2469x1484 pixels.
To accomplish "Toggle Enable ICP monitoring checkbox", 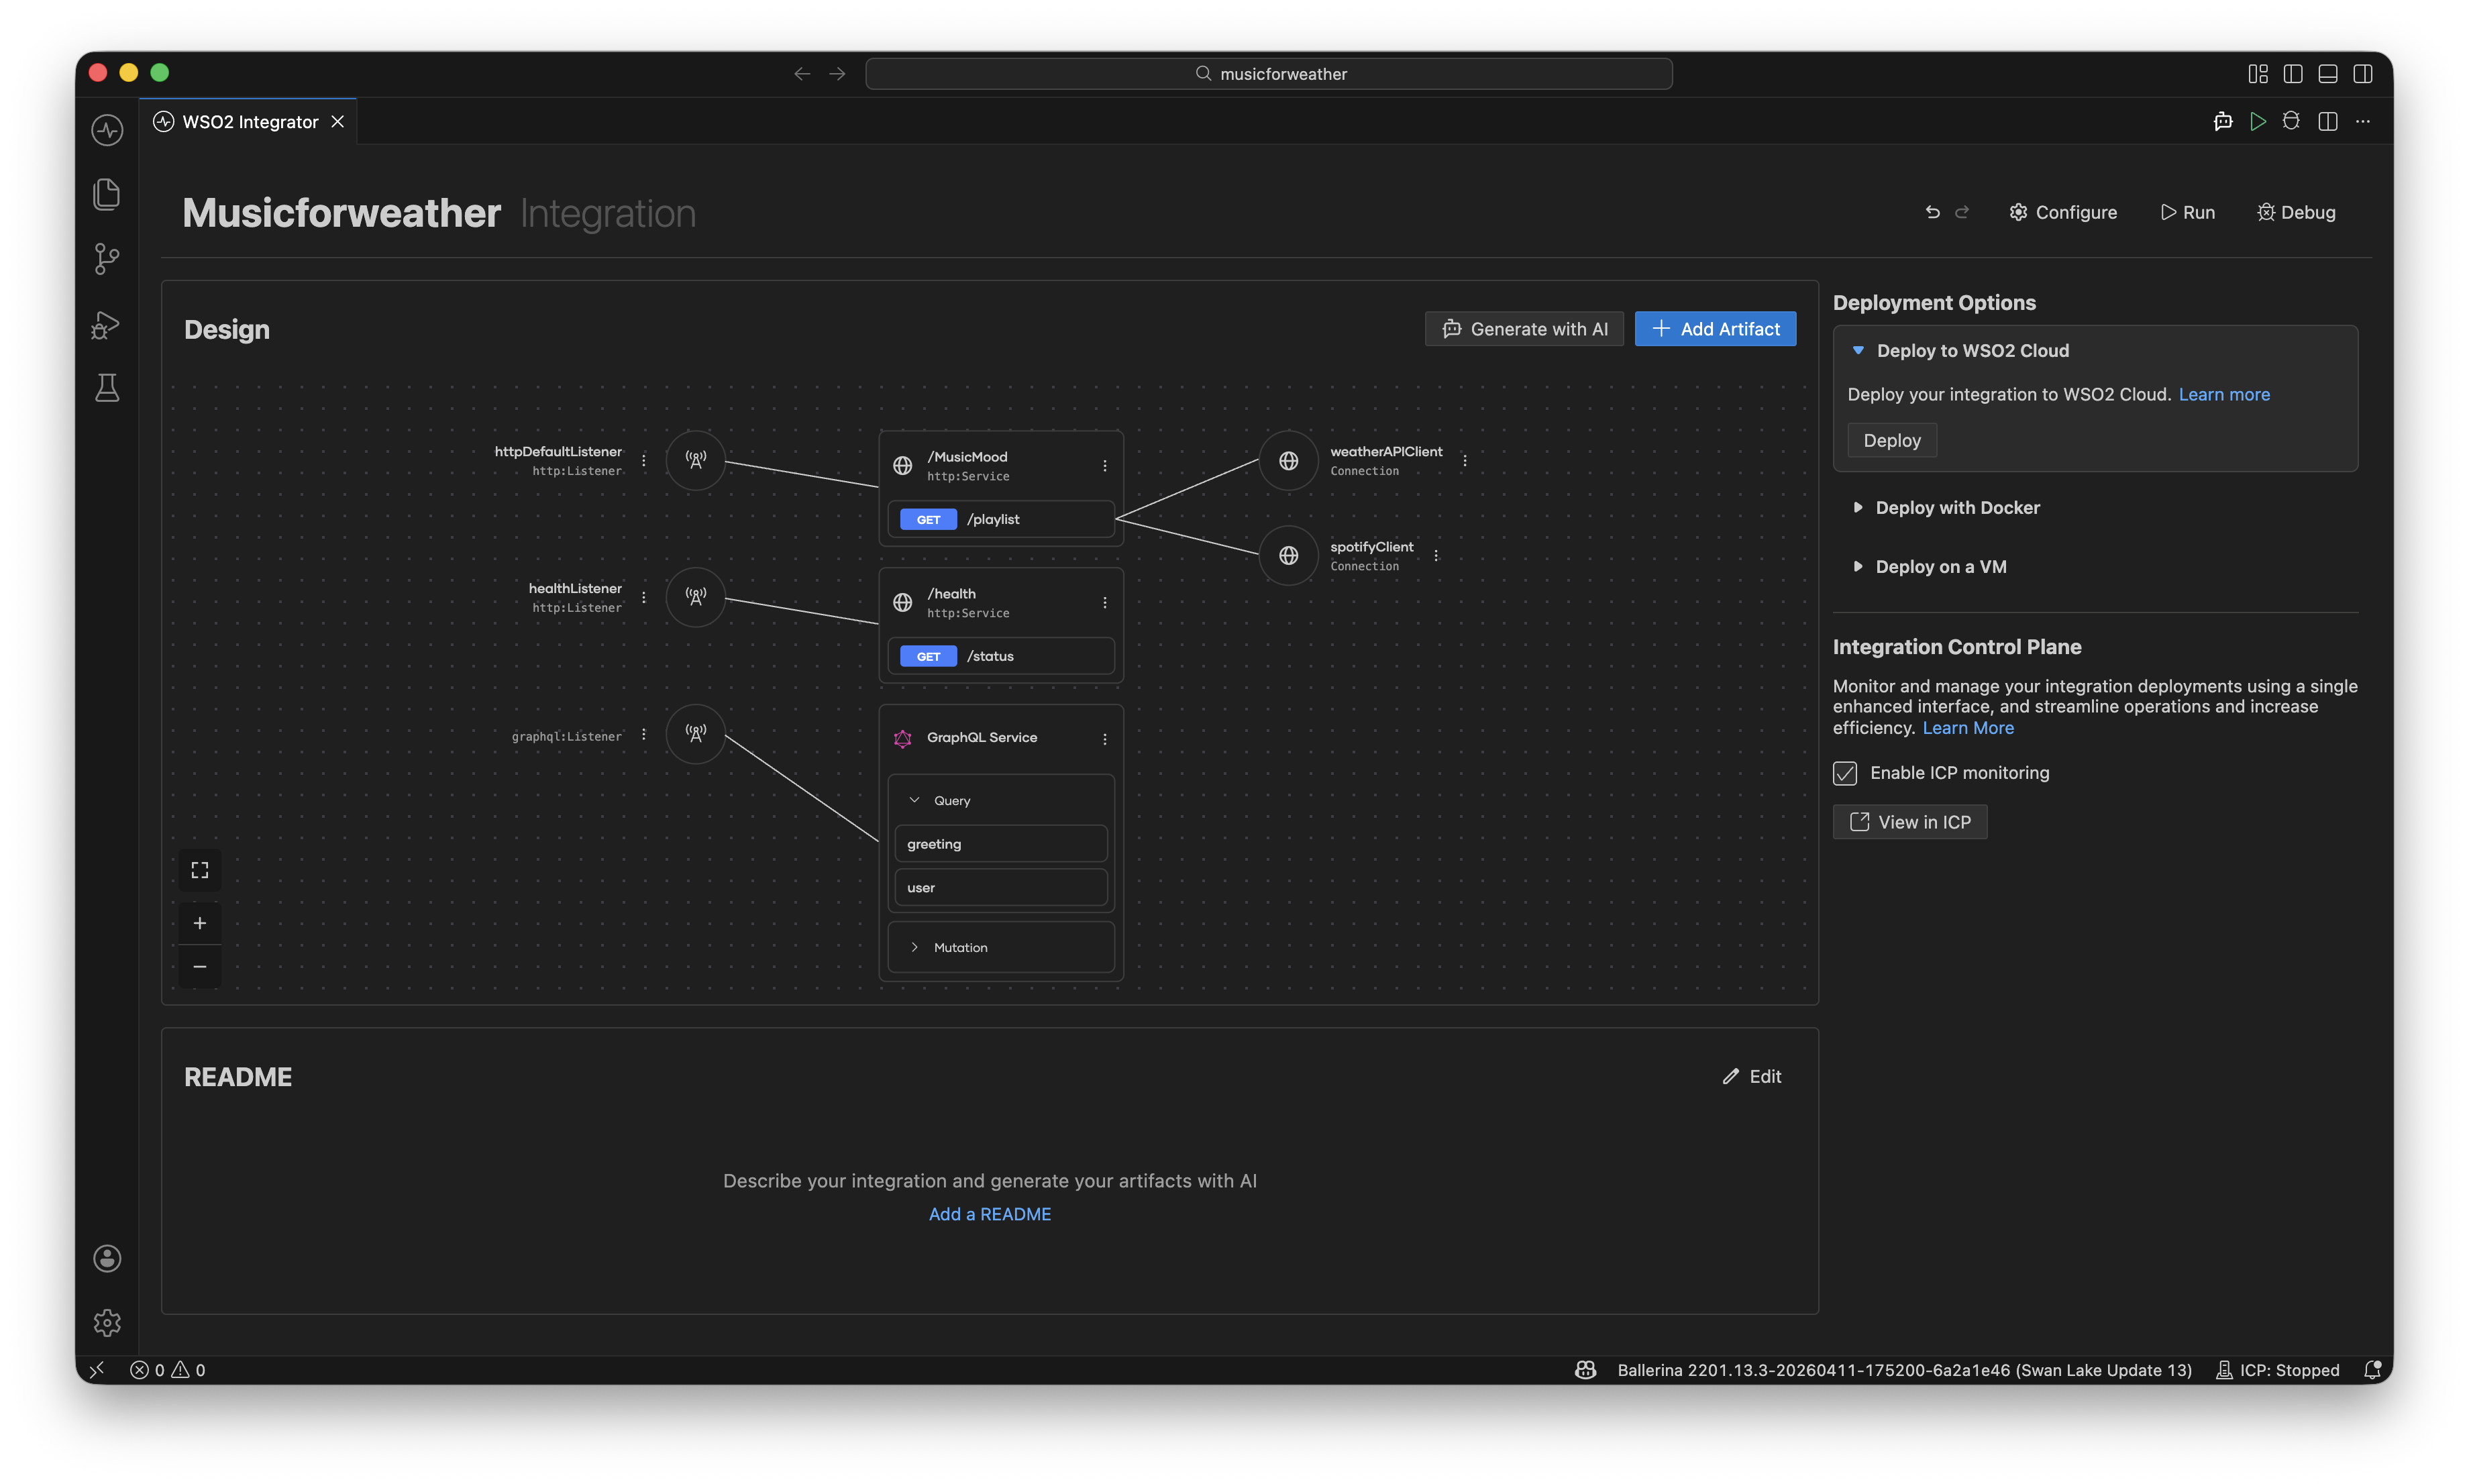I will 1844,773.
